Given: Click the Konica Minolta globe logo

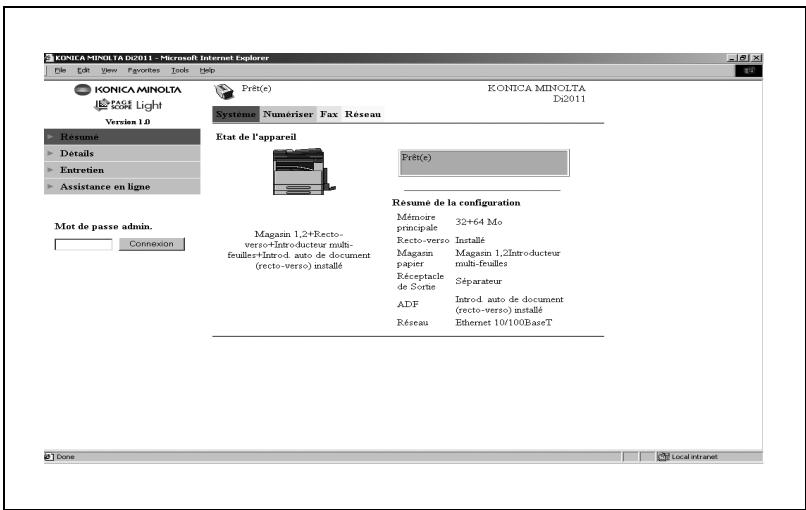Looking at the screenshot, I should (x=82, y=90).
